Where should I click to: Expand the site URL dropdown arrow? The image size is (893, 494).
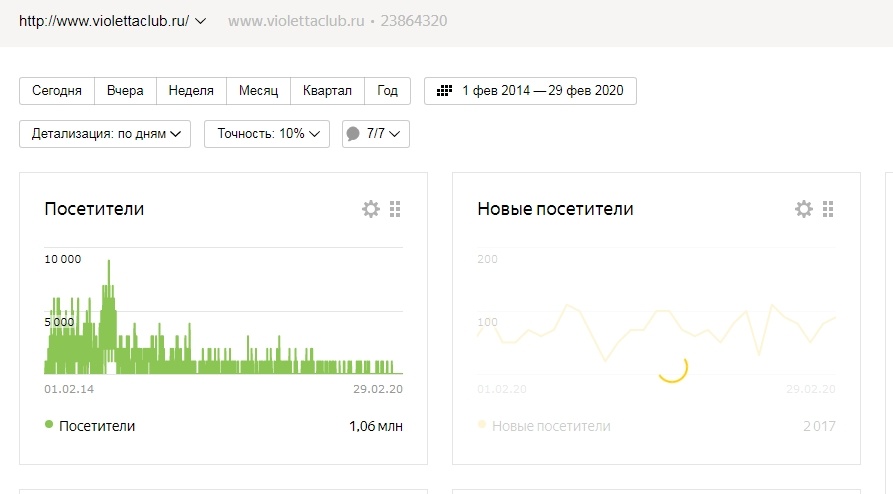pos(200,21)
